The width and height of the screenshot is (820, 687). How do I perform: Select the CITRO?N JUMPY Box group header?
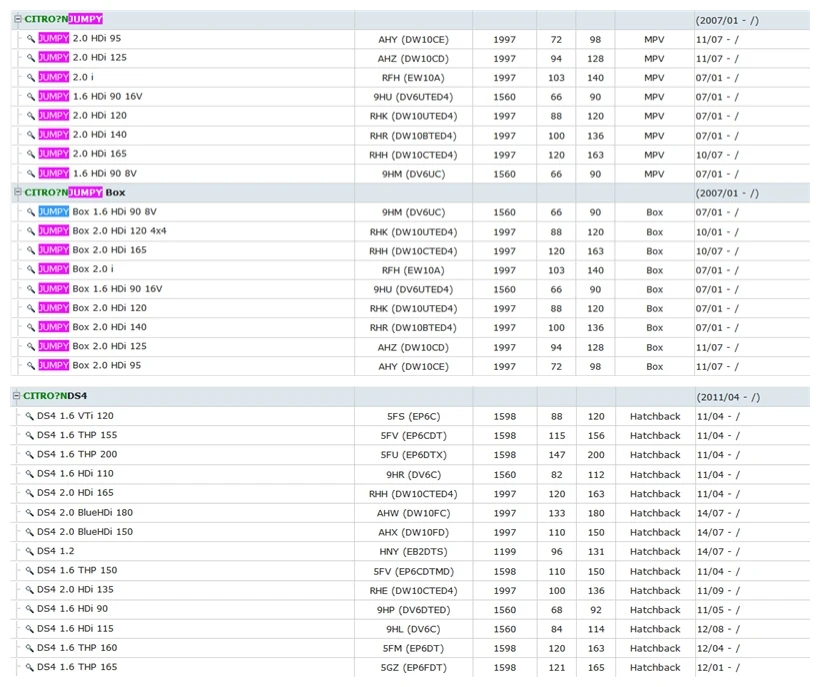(x=410, y=193)
